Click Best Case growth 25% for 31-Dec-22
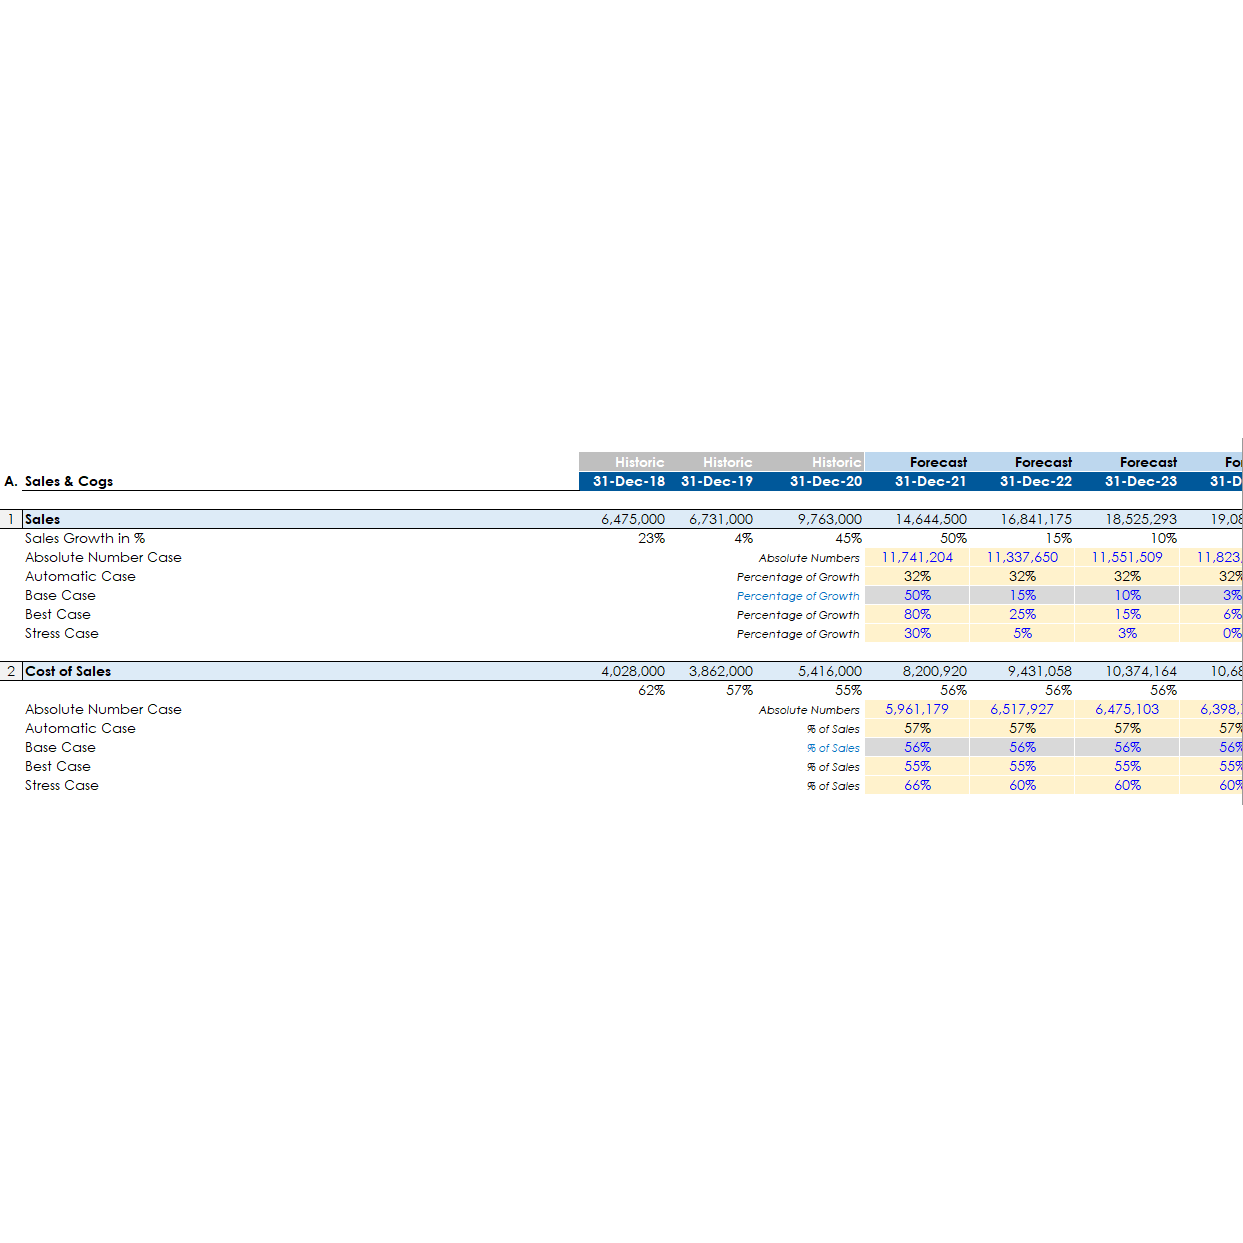This screenshot has height=1243, width=1243. click(1022, 614)
